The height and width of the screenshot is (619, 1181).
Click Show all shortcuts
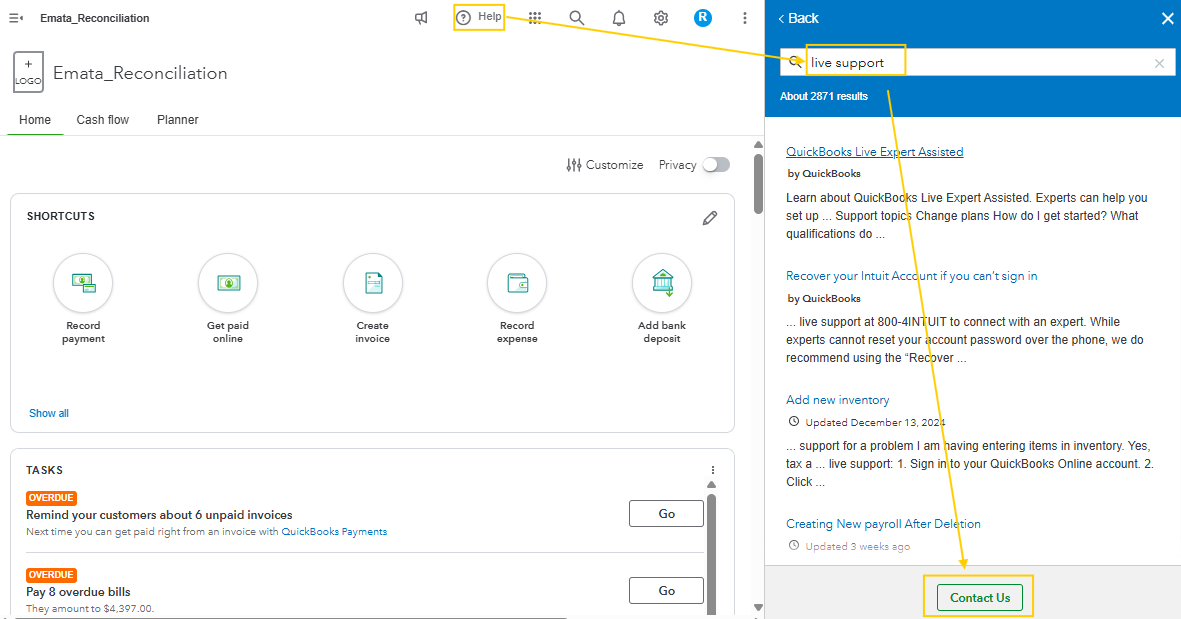coord(49,413)
